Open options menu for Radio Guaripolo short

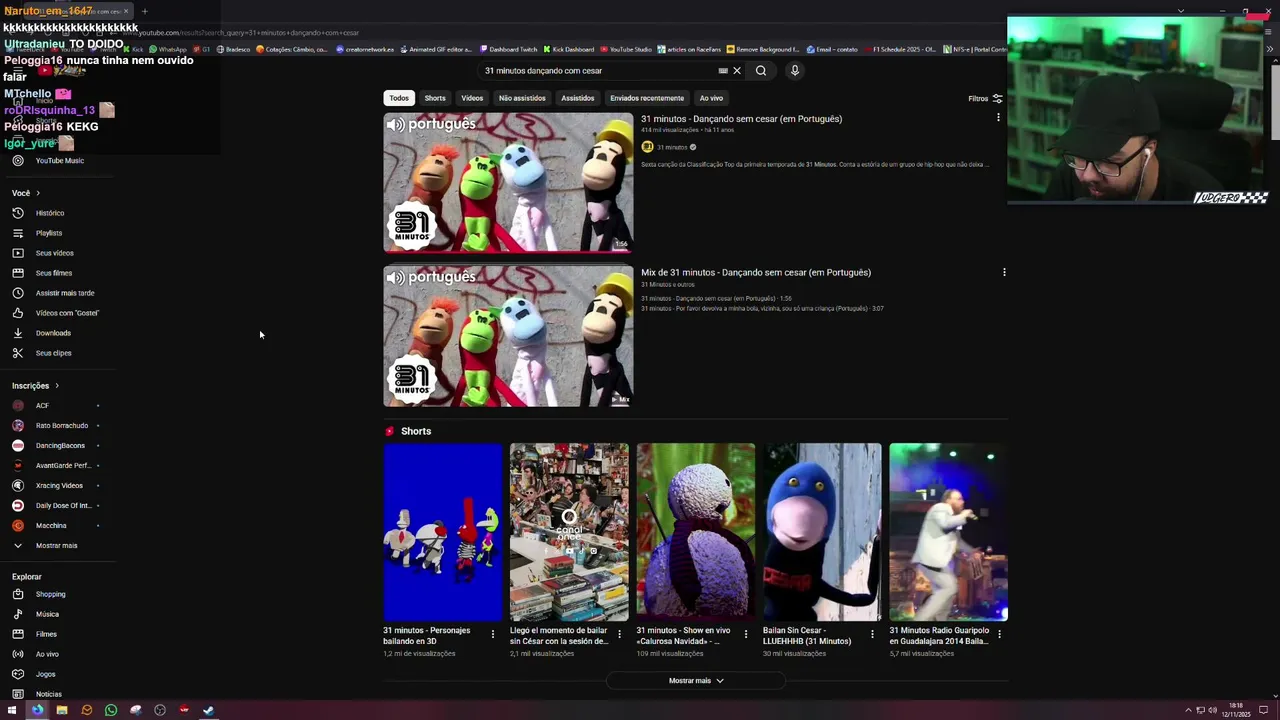click(x=999, y=634)
